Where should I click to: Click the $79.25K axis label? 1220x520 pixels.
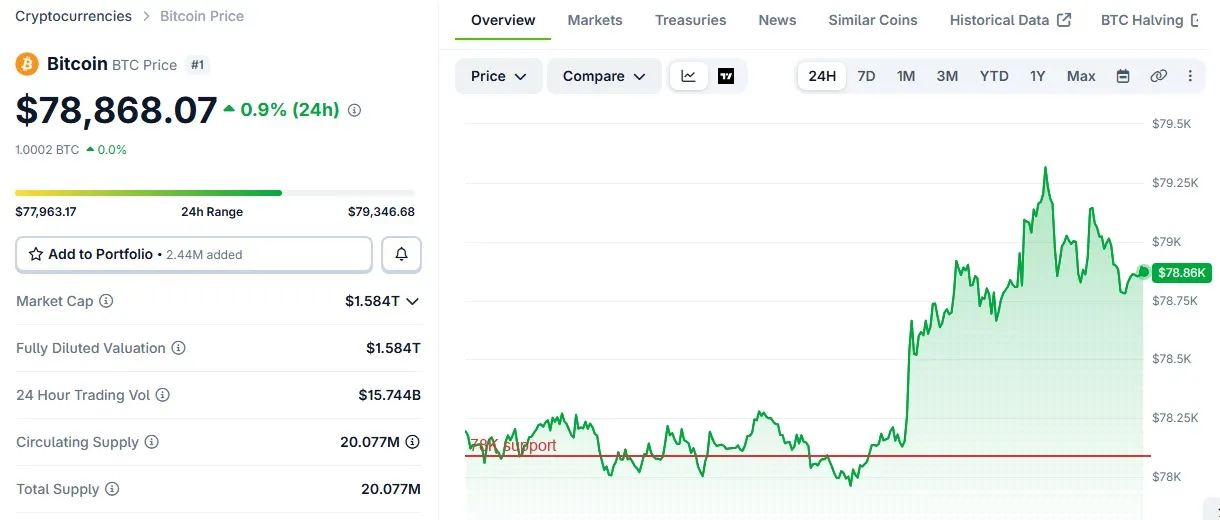click(x=1176, y=183)
